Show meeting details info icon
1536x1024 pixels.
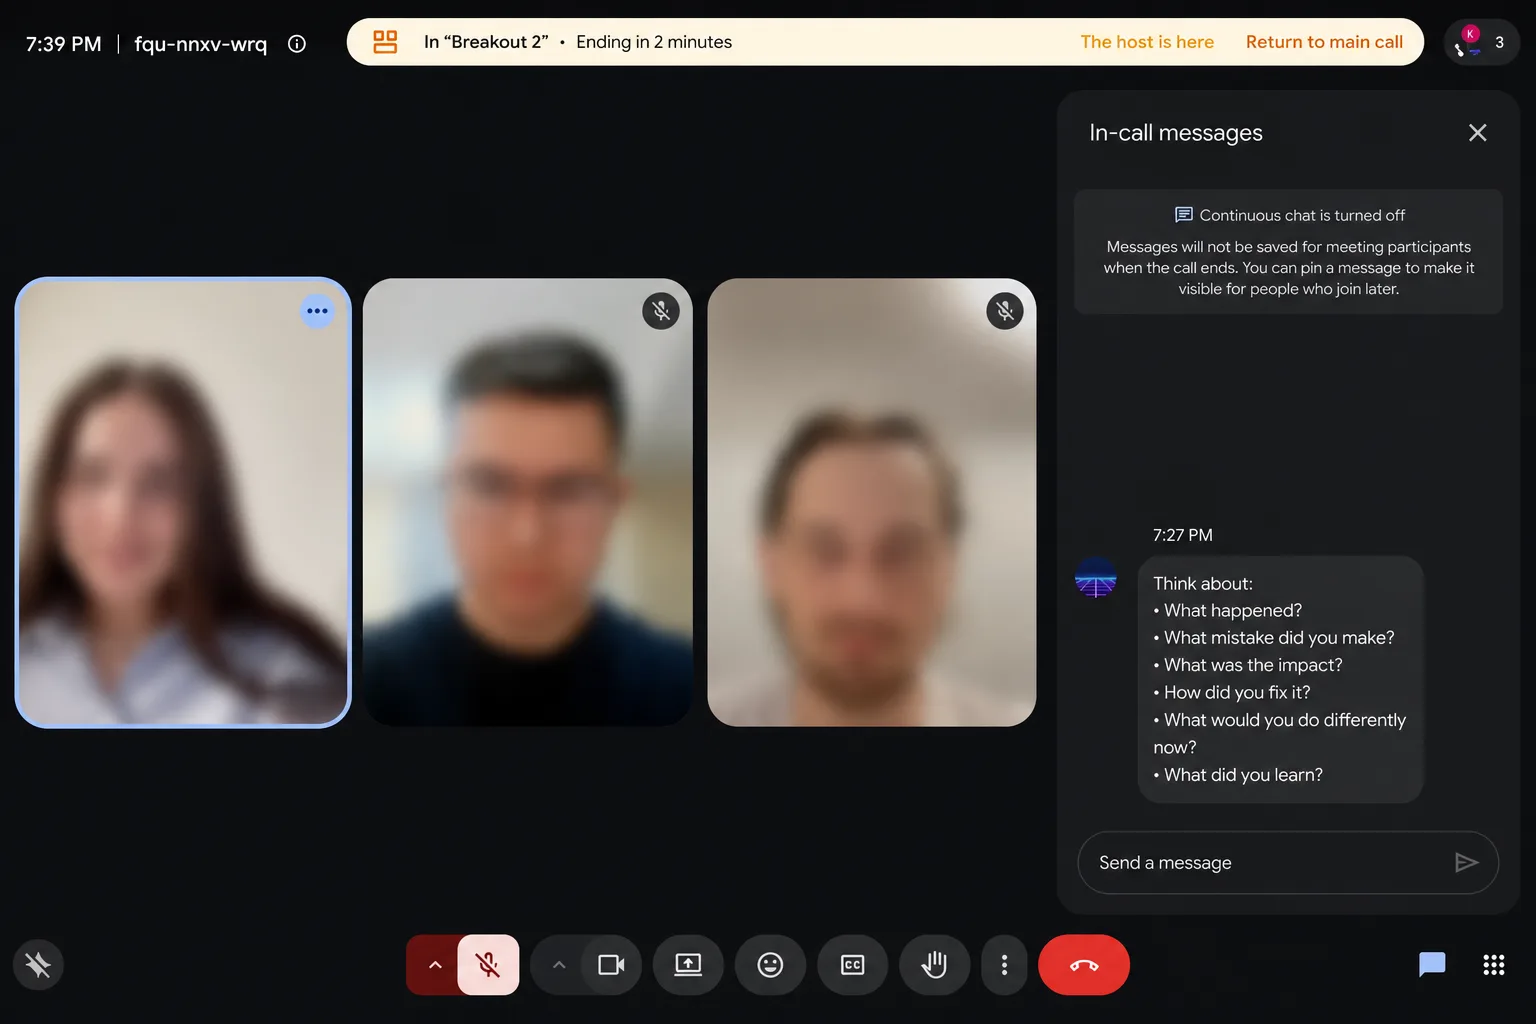(297, 43)
